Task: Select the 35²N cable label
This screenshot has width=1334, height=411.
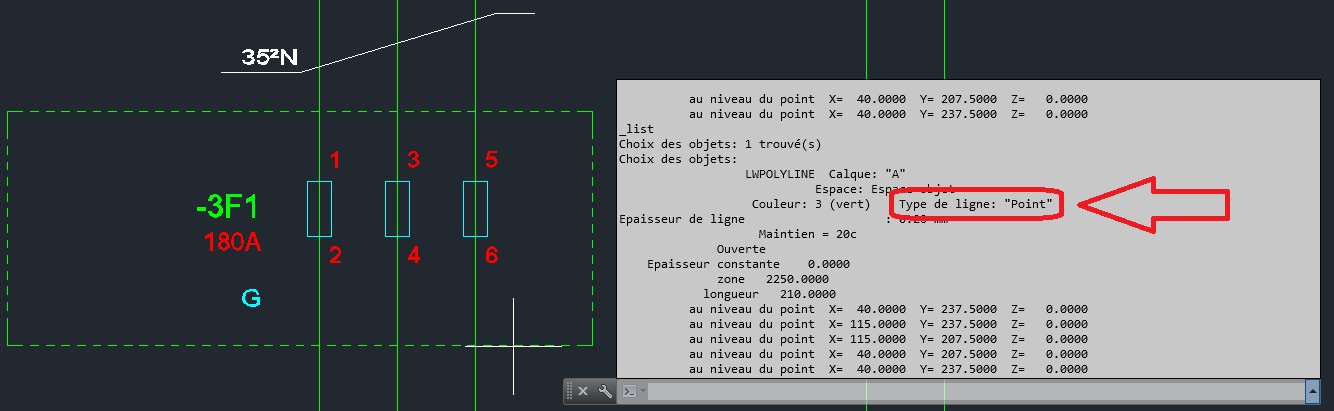Action: pos(270,58)
